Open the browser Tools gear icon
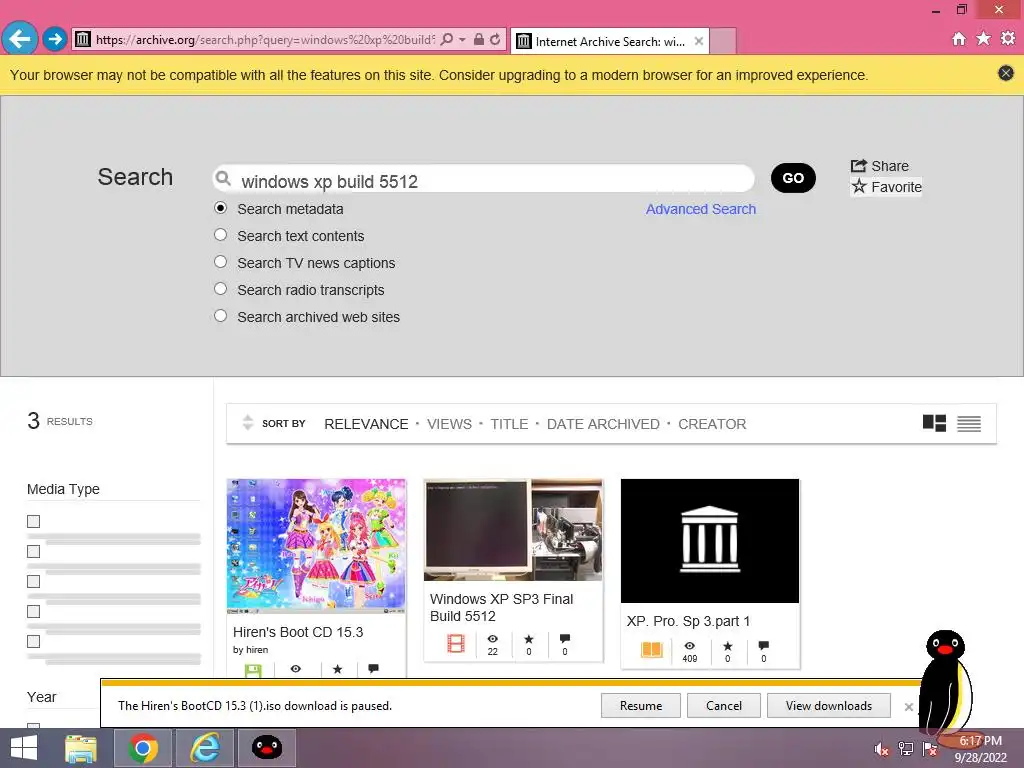This screenshot has height=768, width=1024. pyautogui.click(x=1008, y=39)
